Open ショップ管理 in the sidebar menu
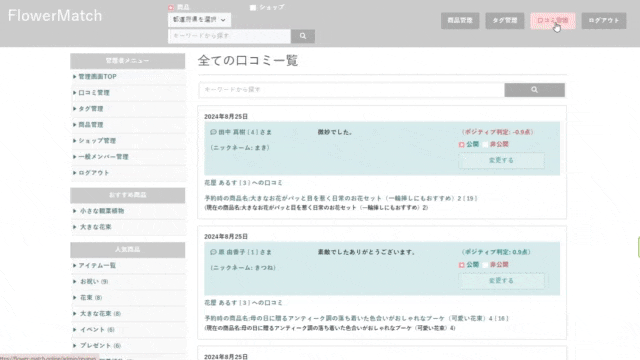This screenshot has width=640, height=360. click(x=97, y=140)
